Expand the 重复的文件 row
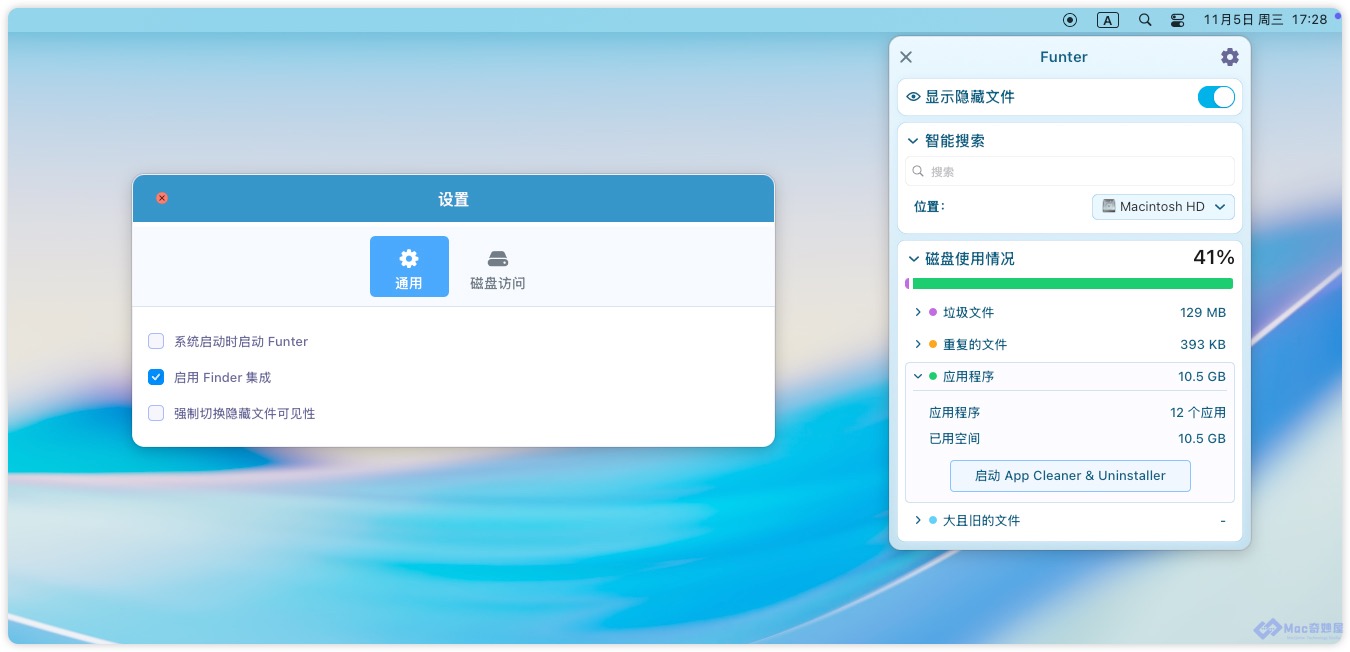The height and width of the screenshot is (652, 1350). point(918,345)
